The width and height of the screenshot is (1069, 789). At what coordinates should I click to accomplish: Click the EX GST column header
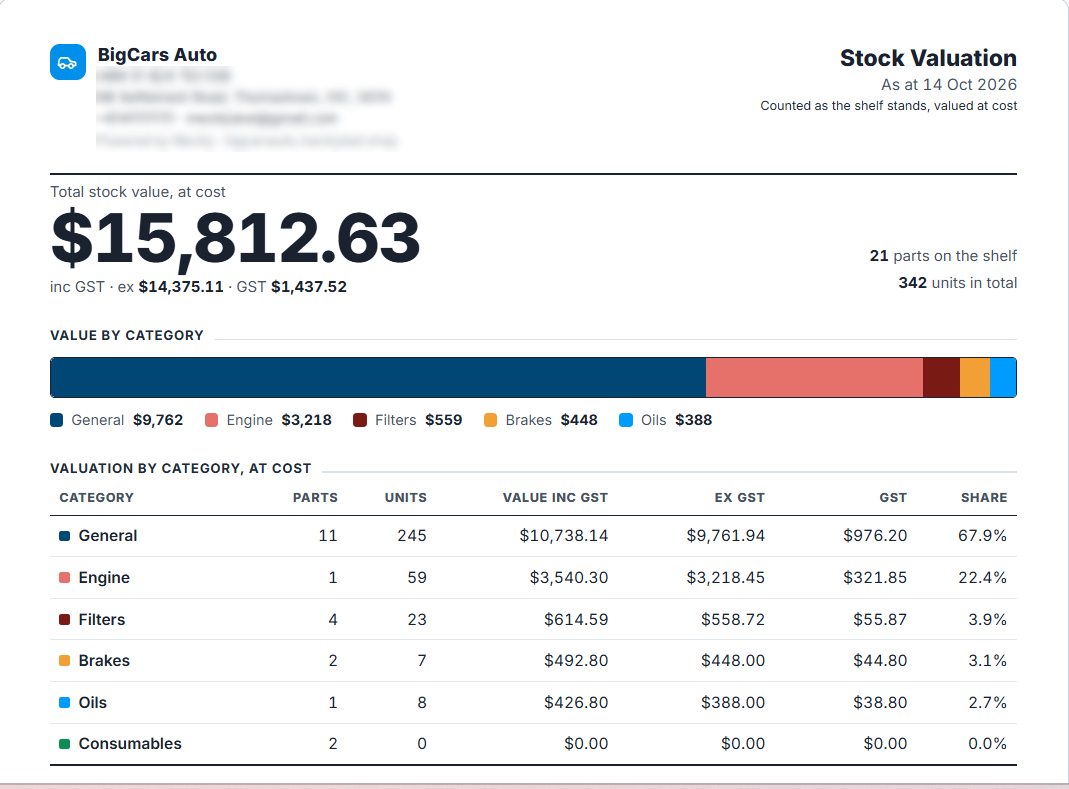[x=740, y=498]
